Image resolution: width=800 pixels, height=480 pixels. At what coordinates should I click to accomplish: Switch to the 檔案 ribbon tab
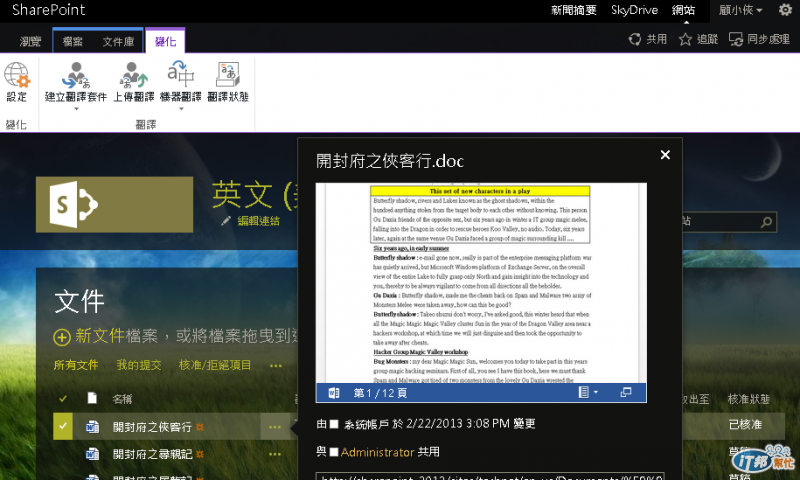click(72, 41)
